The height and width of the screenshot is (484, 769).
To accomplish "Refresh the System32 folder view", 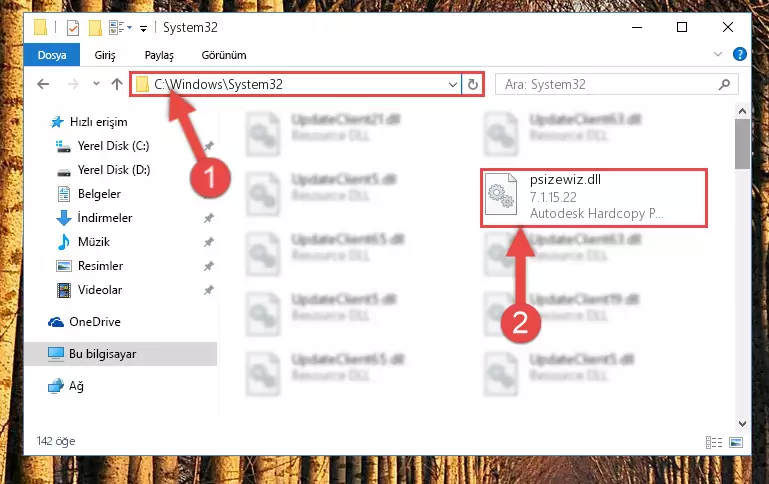I will pos(473,84).
